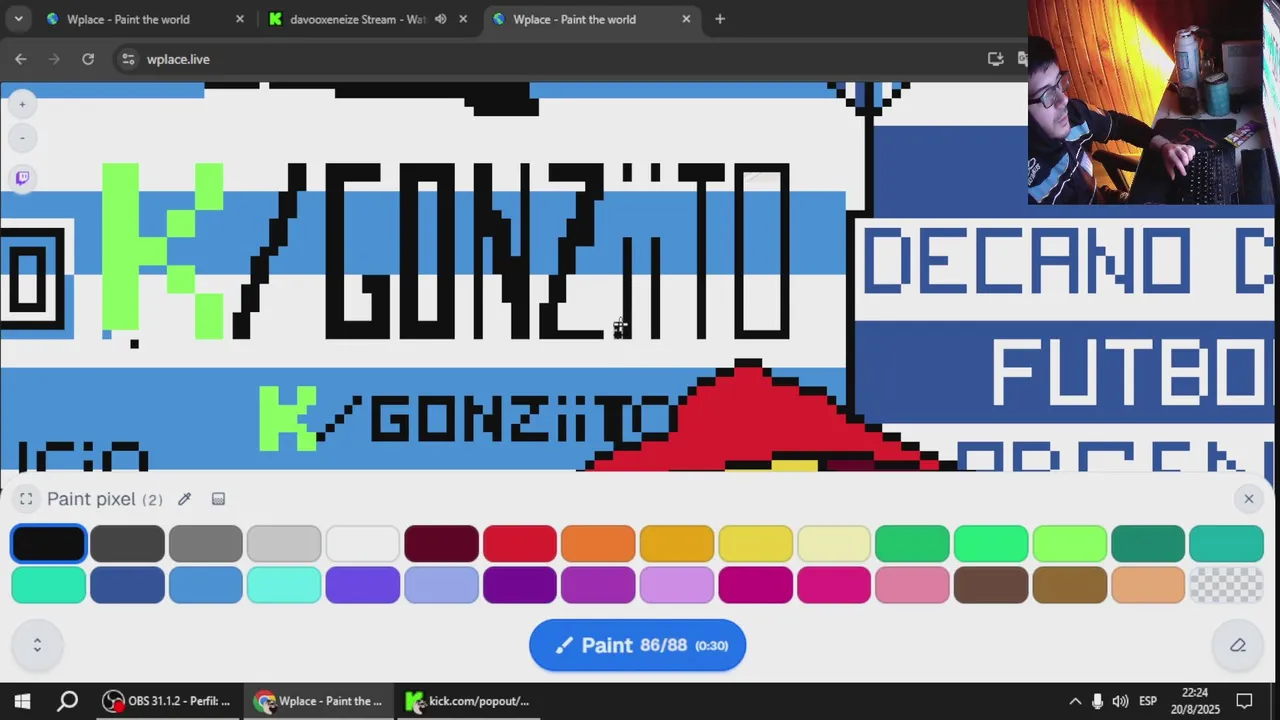Screen dimensions: 1280x720
Task: Expand the color palette up-down arrows
Action: click(x=37, y=645)
